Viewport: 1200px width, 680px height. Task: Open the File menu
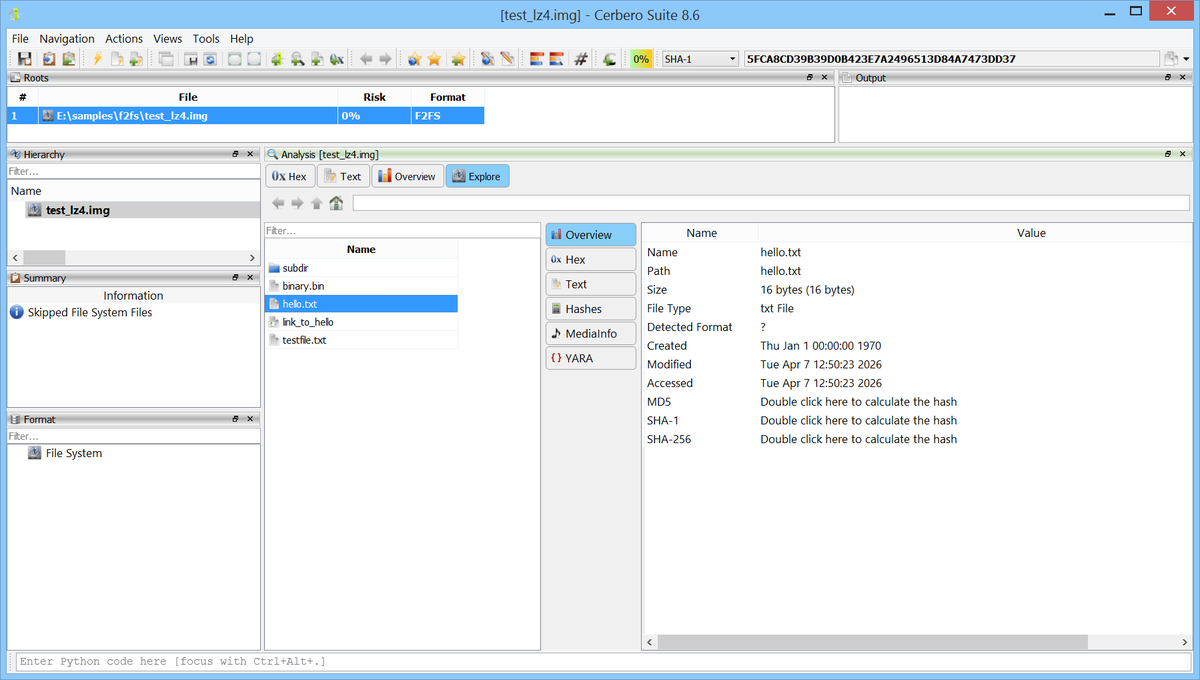[20, 39]
